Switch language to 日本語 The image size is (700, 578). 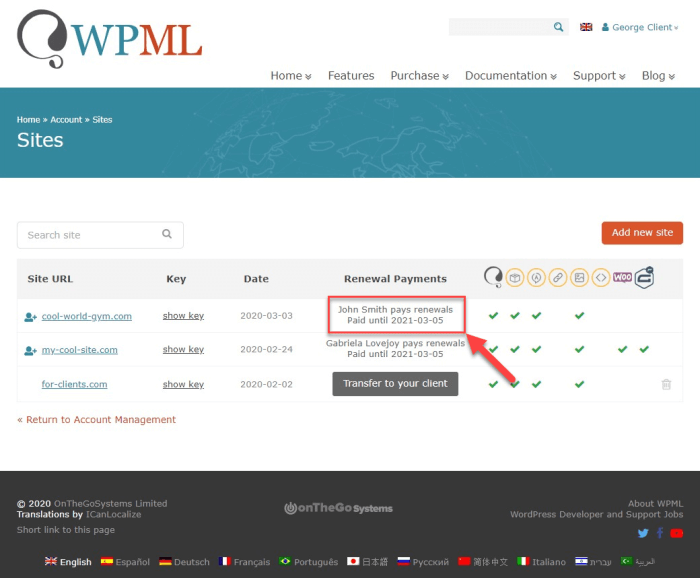coord(367,561)
